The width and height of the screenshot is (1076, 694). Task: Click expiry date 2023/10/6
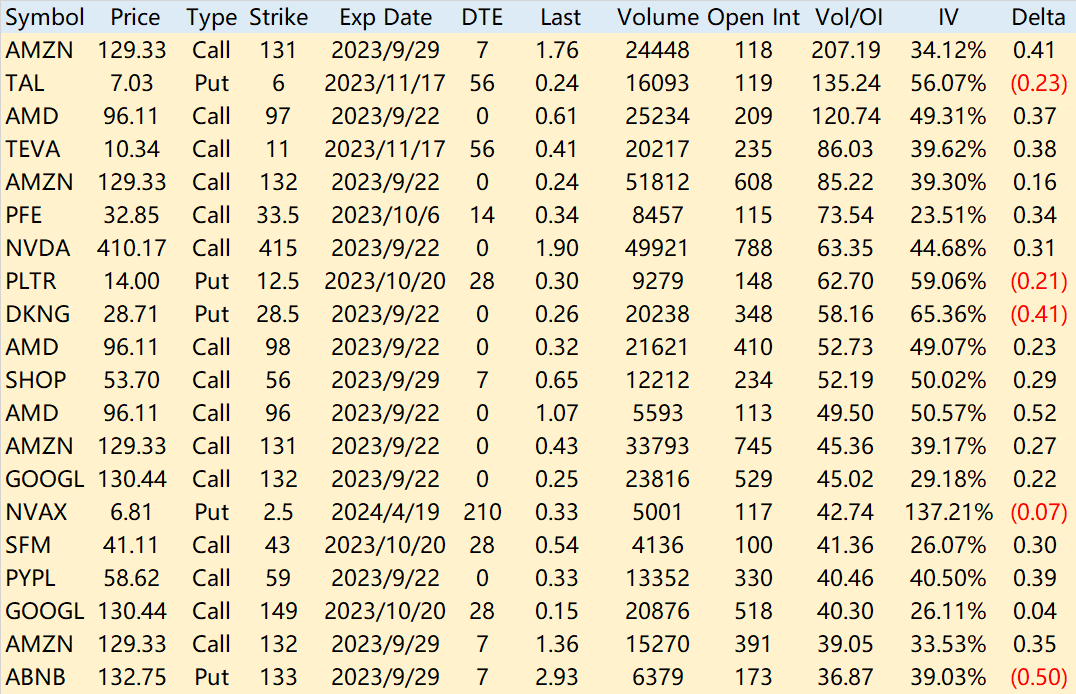pyautogui.click(x=386, y=215)
